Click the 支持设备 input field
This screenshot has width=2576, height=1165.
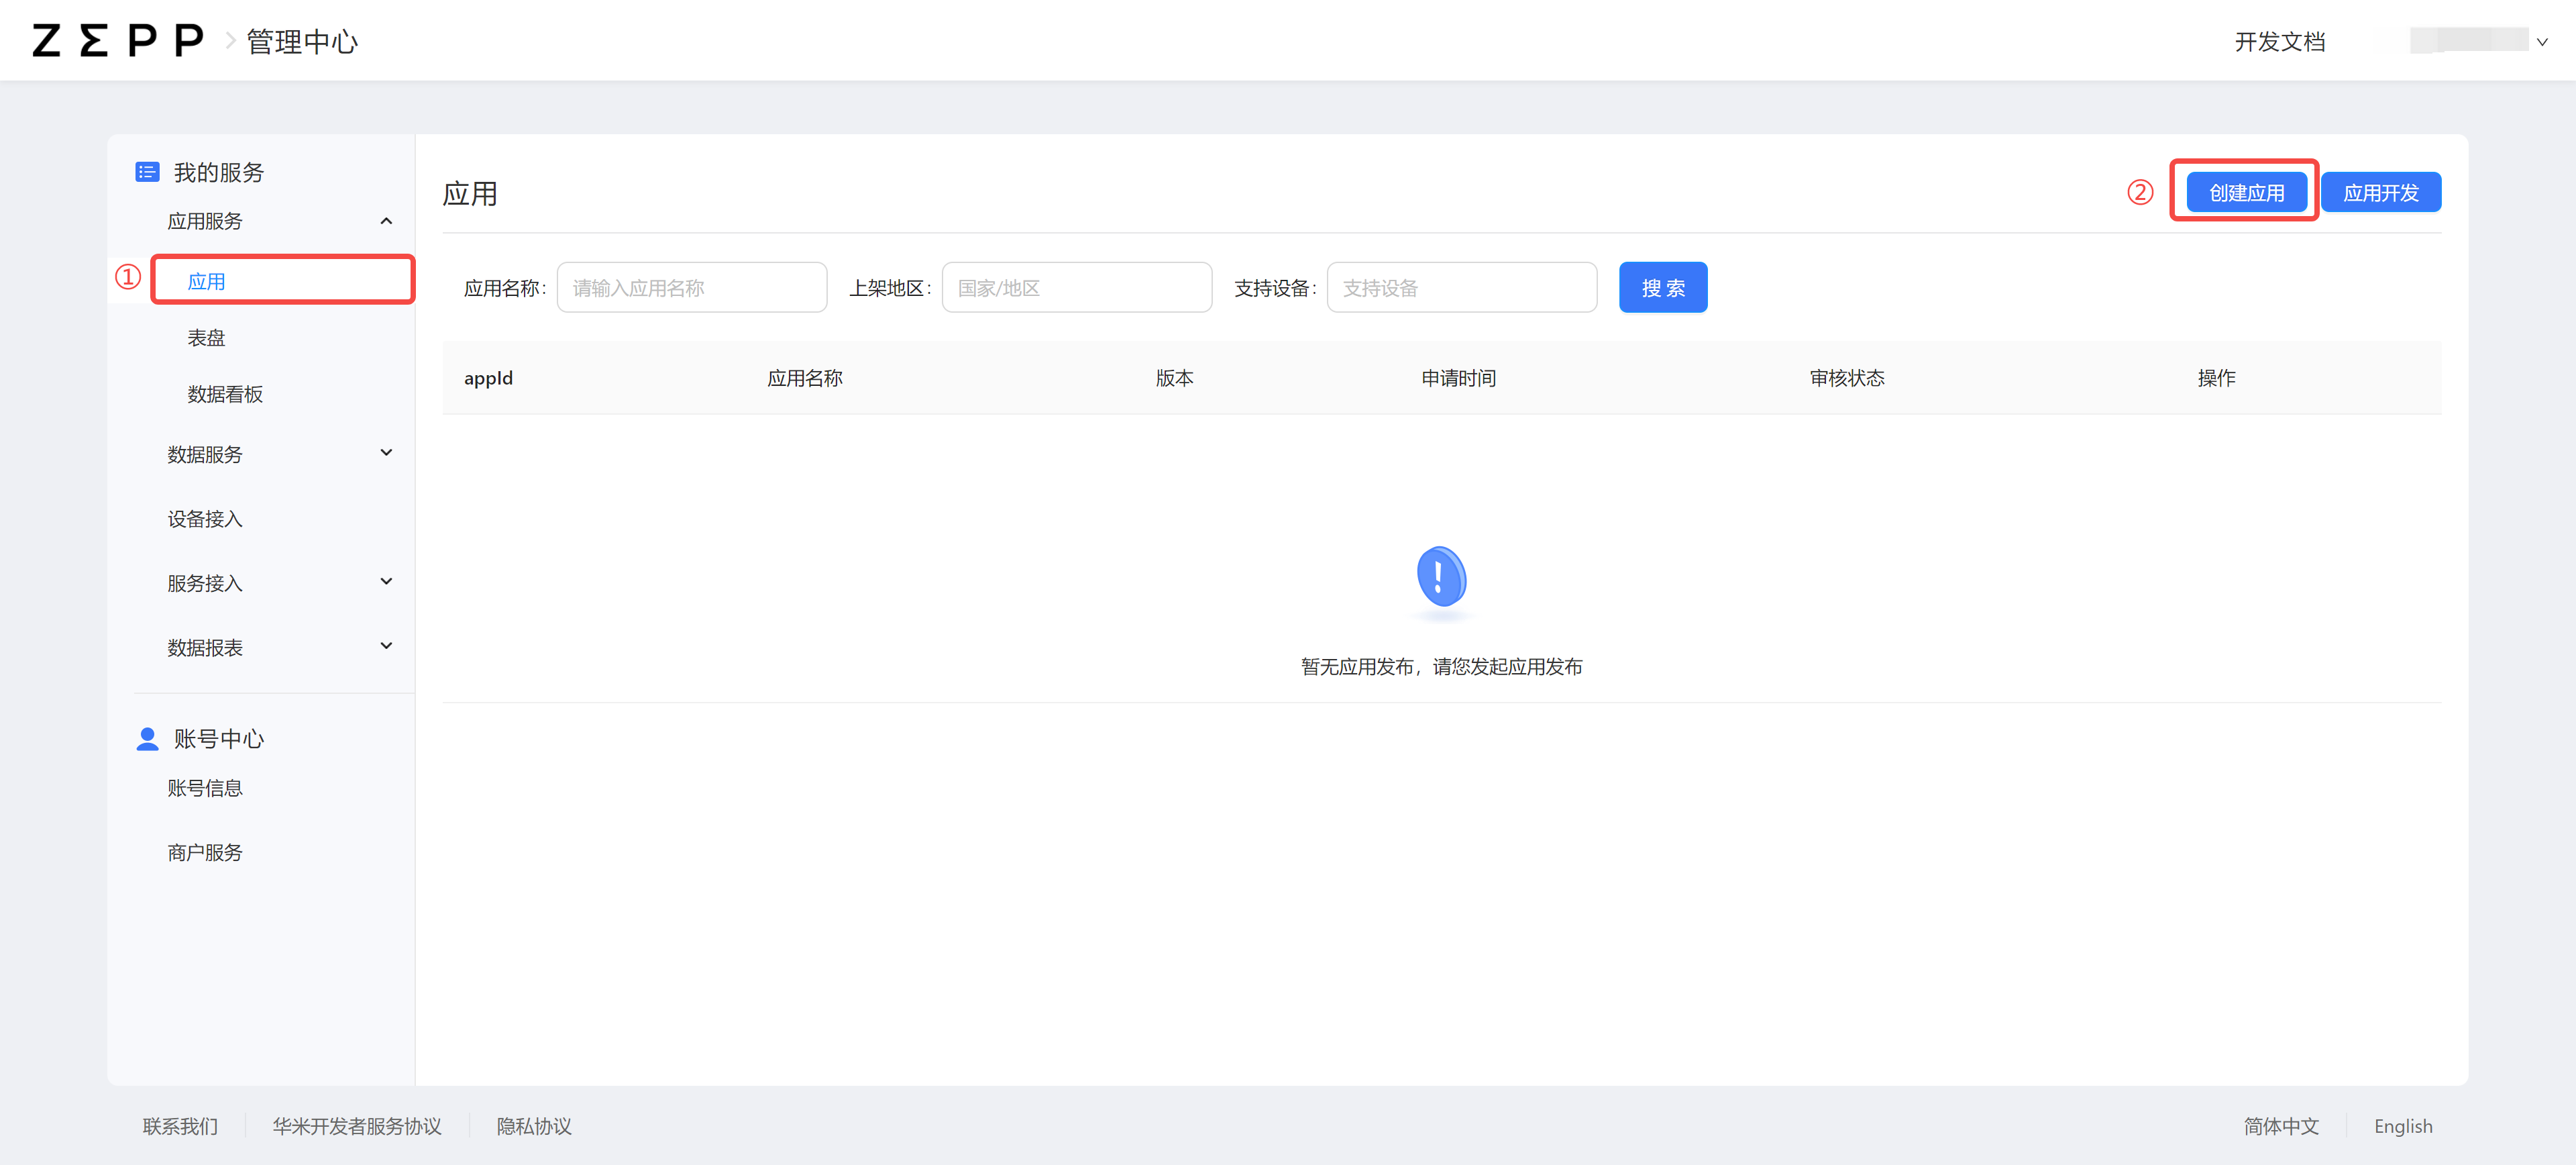click(1461, 287)
